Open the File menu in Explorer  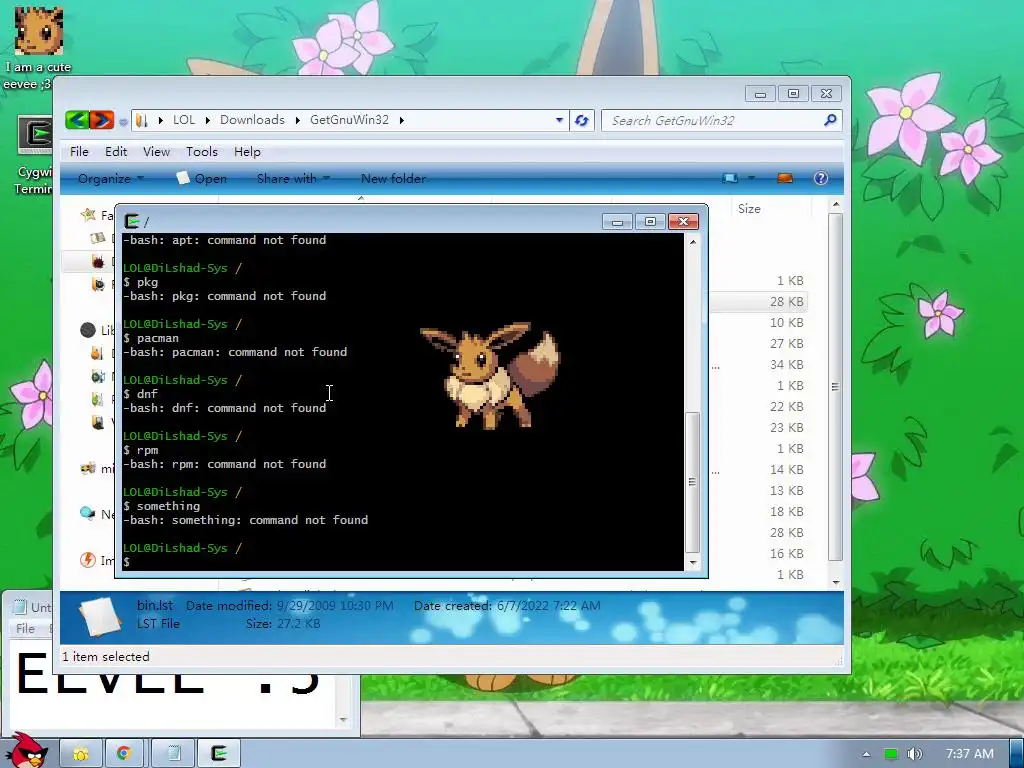(79, 152)
